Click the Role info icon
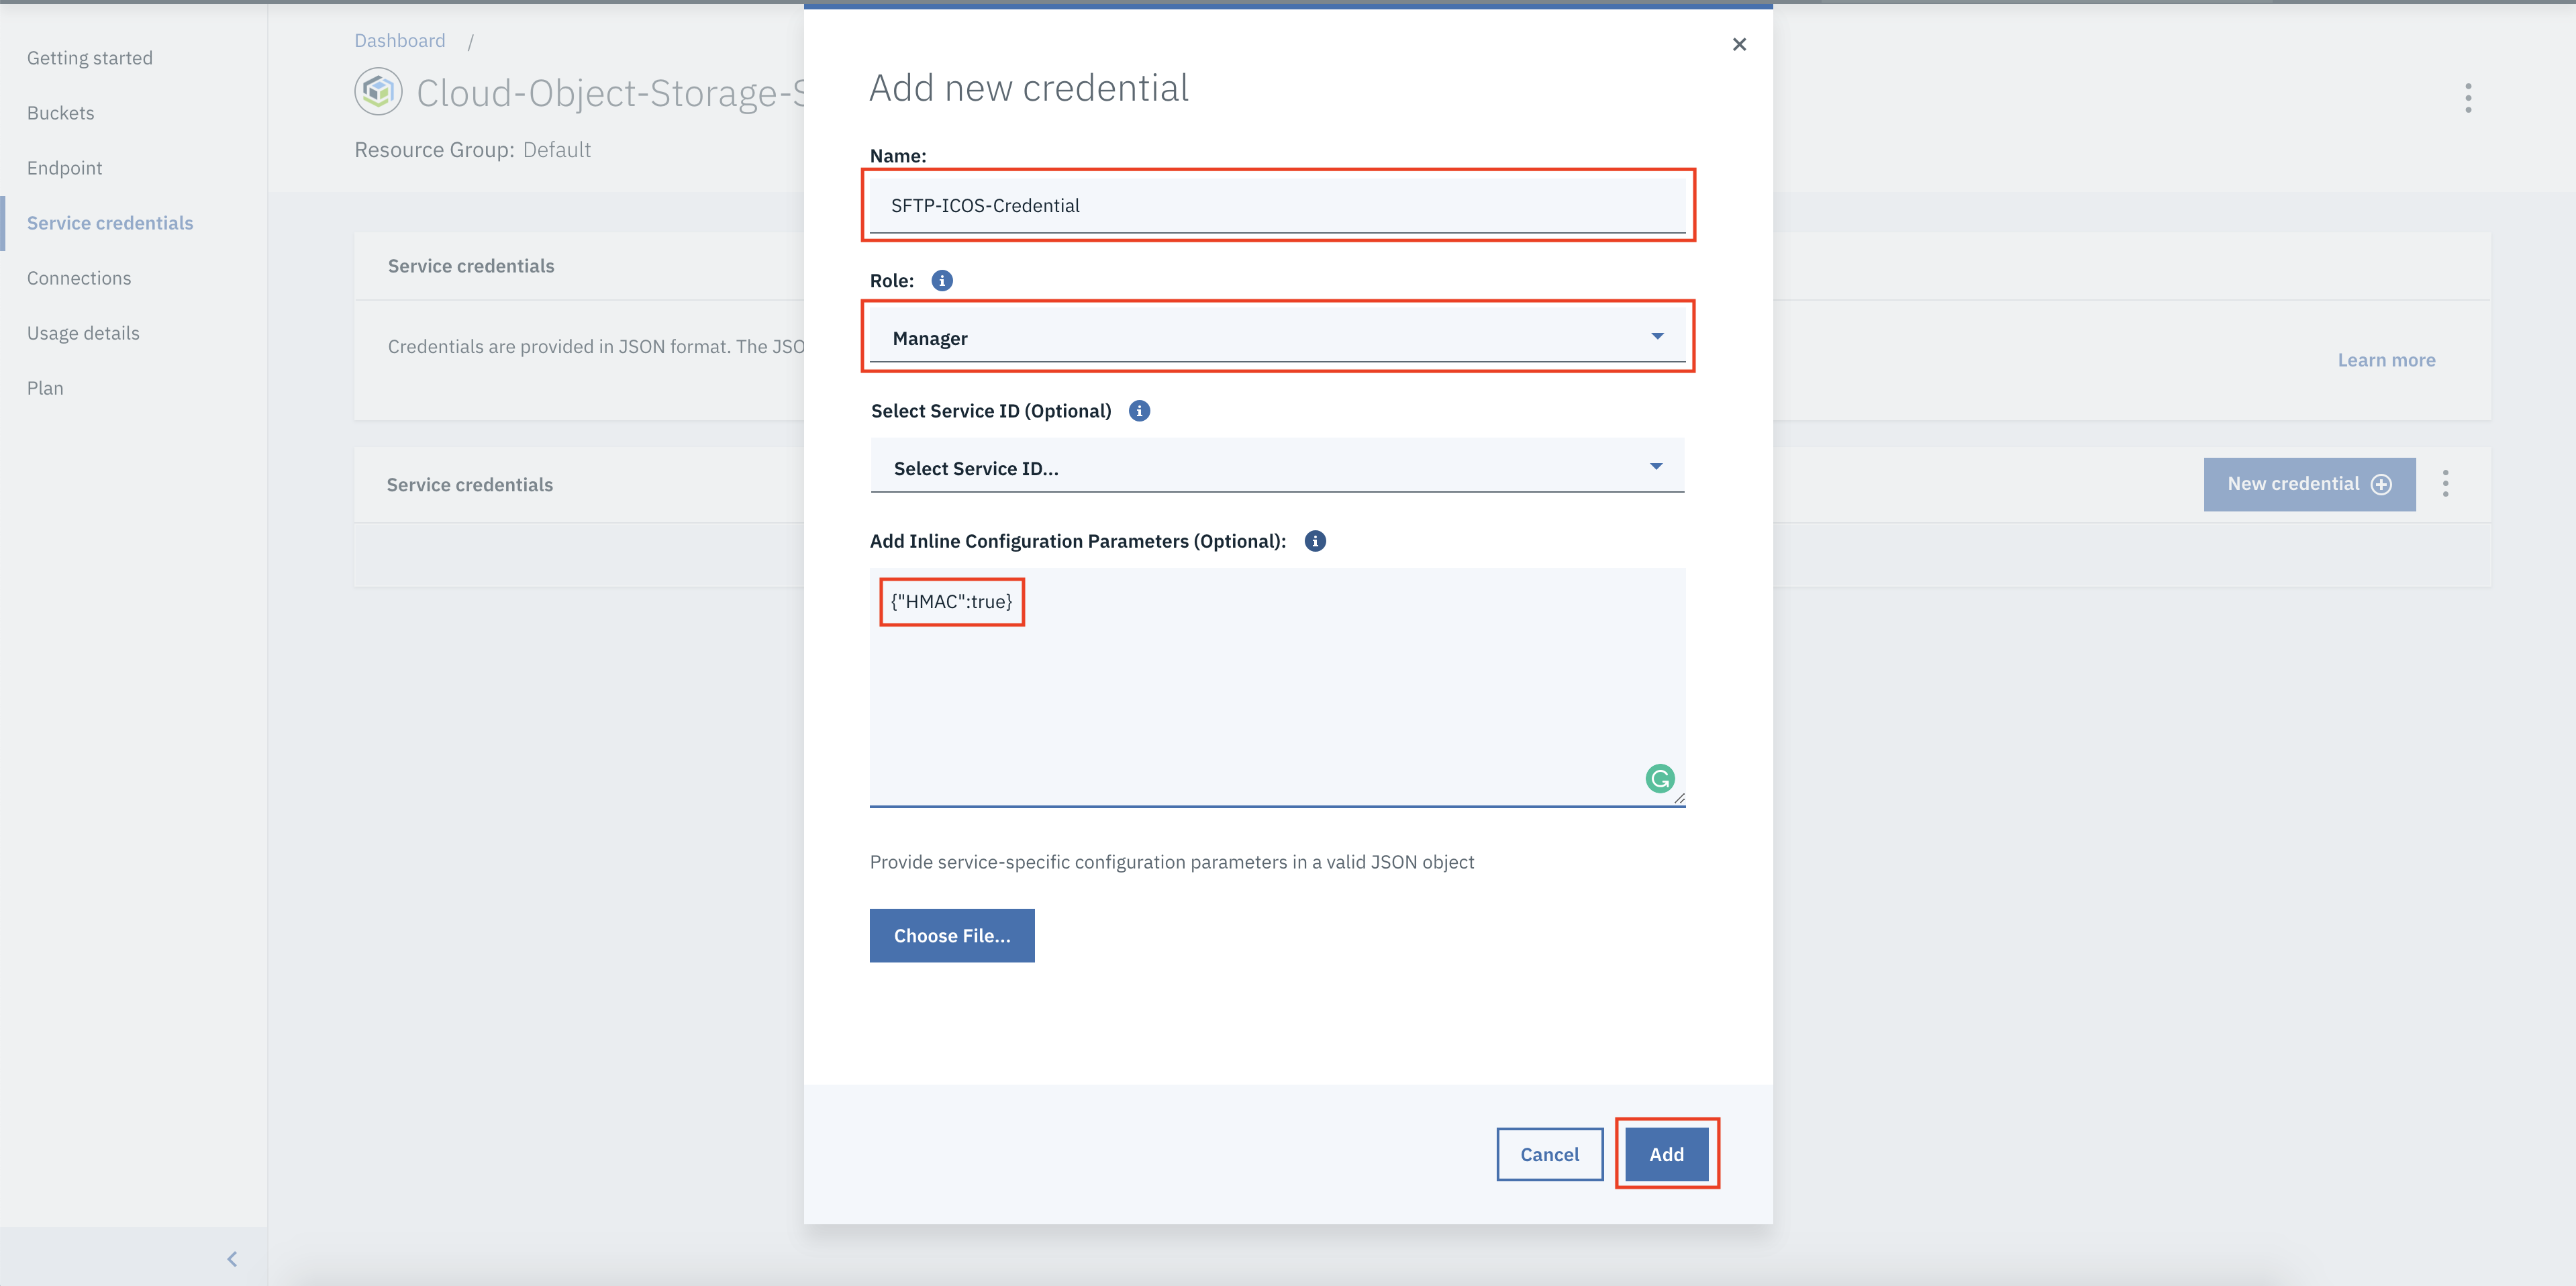 click(x=941, y=281)
